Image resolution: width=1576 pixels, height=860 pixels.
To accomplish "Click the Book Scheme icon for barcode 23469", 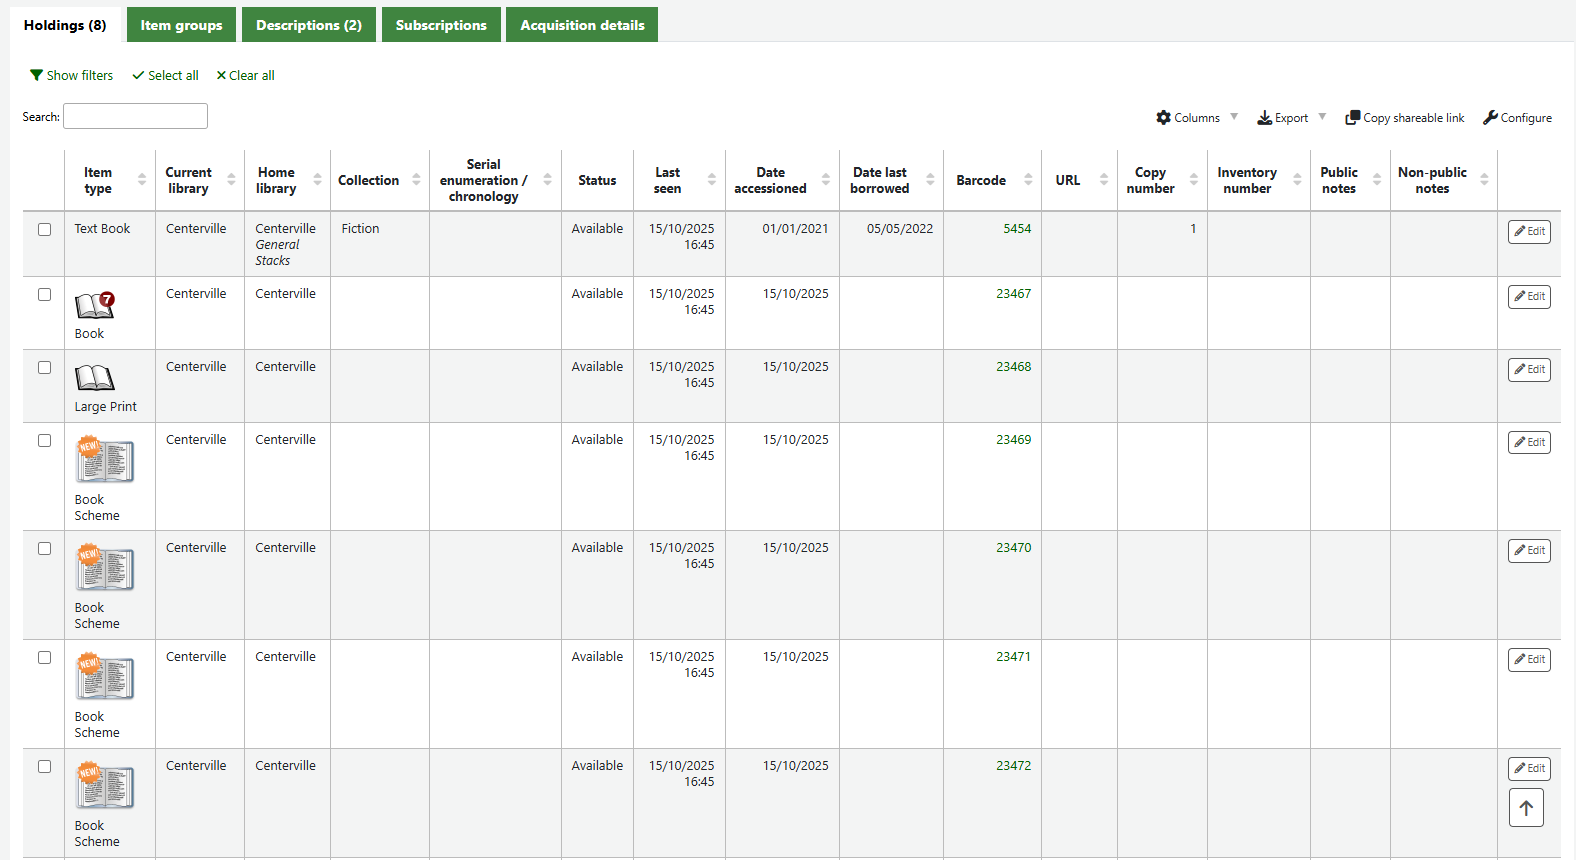I will click(104, 461).
